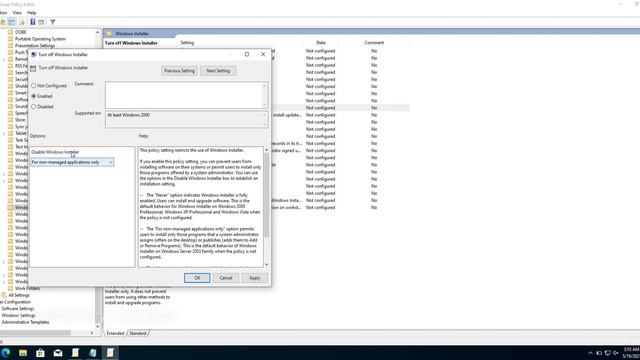
Task: Click the active Group Policy Editor taskbar icon
Action: 110,353
